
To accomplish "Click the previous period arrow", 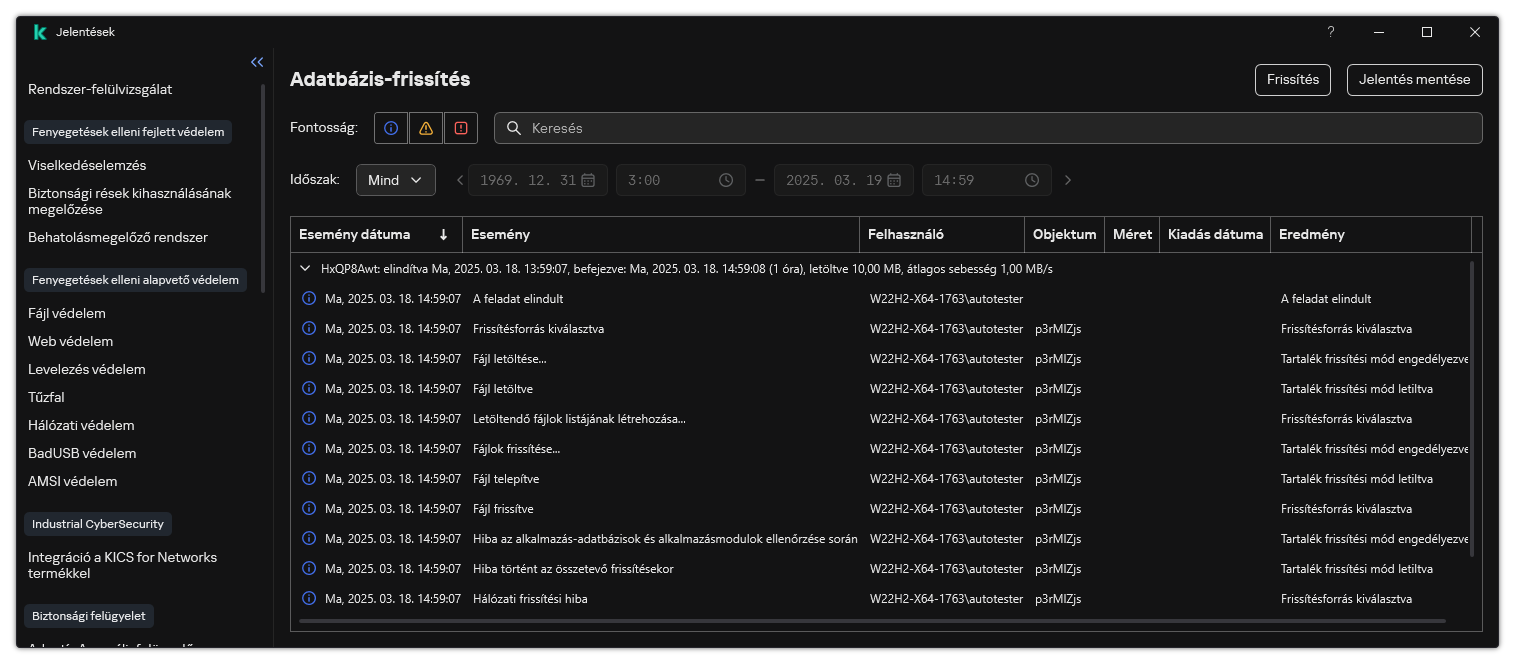I will 460,180.
